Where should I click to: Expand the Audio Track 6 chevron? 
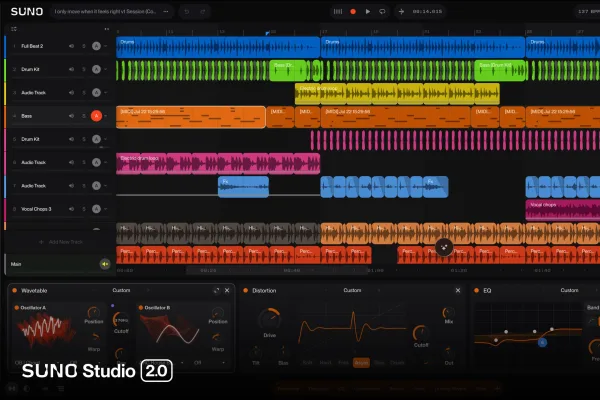[x=106, y=162]
